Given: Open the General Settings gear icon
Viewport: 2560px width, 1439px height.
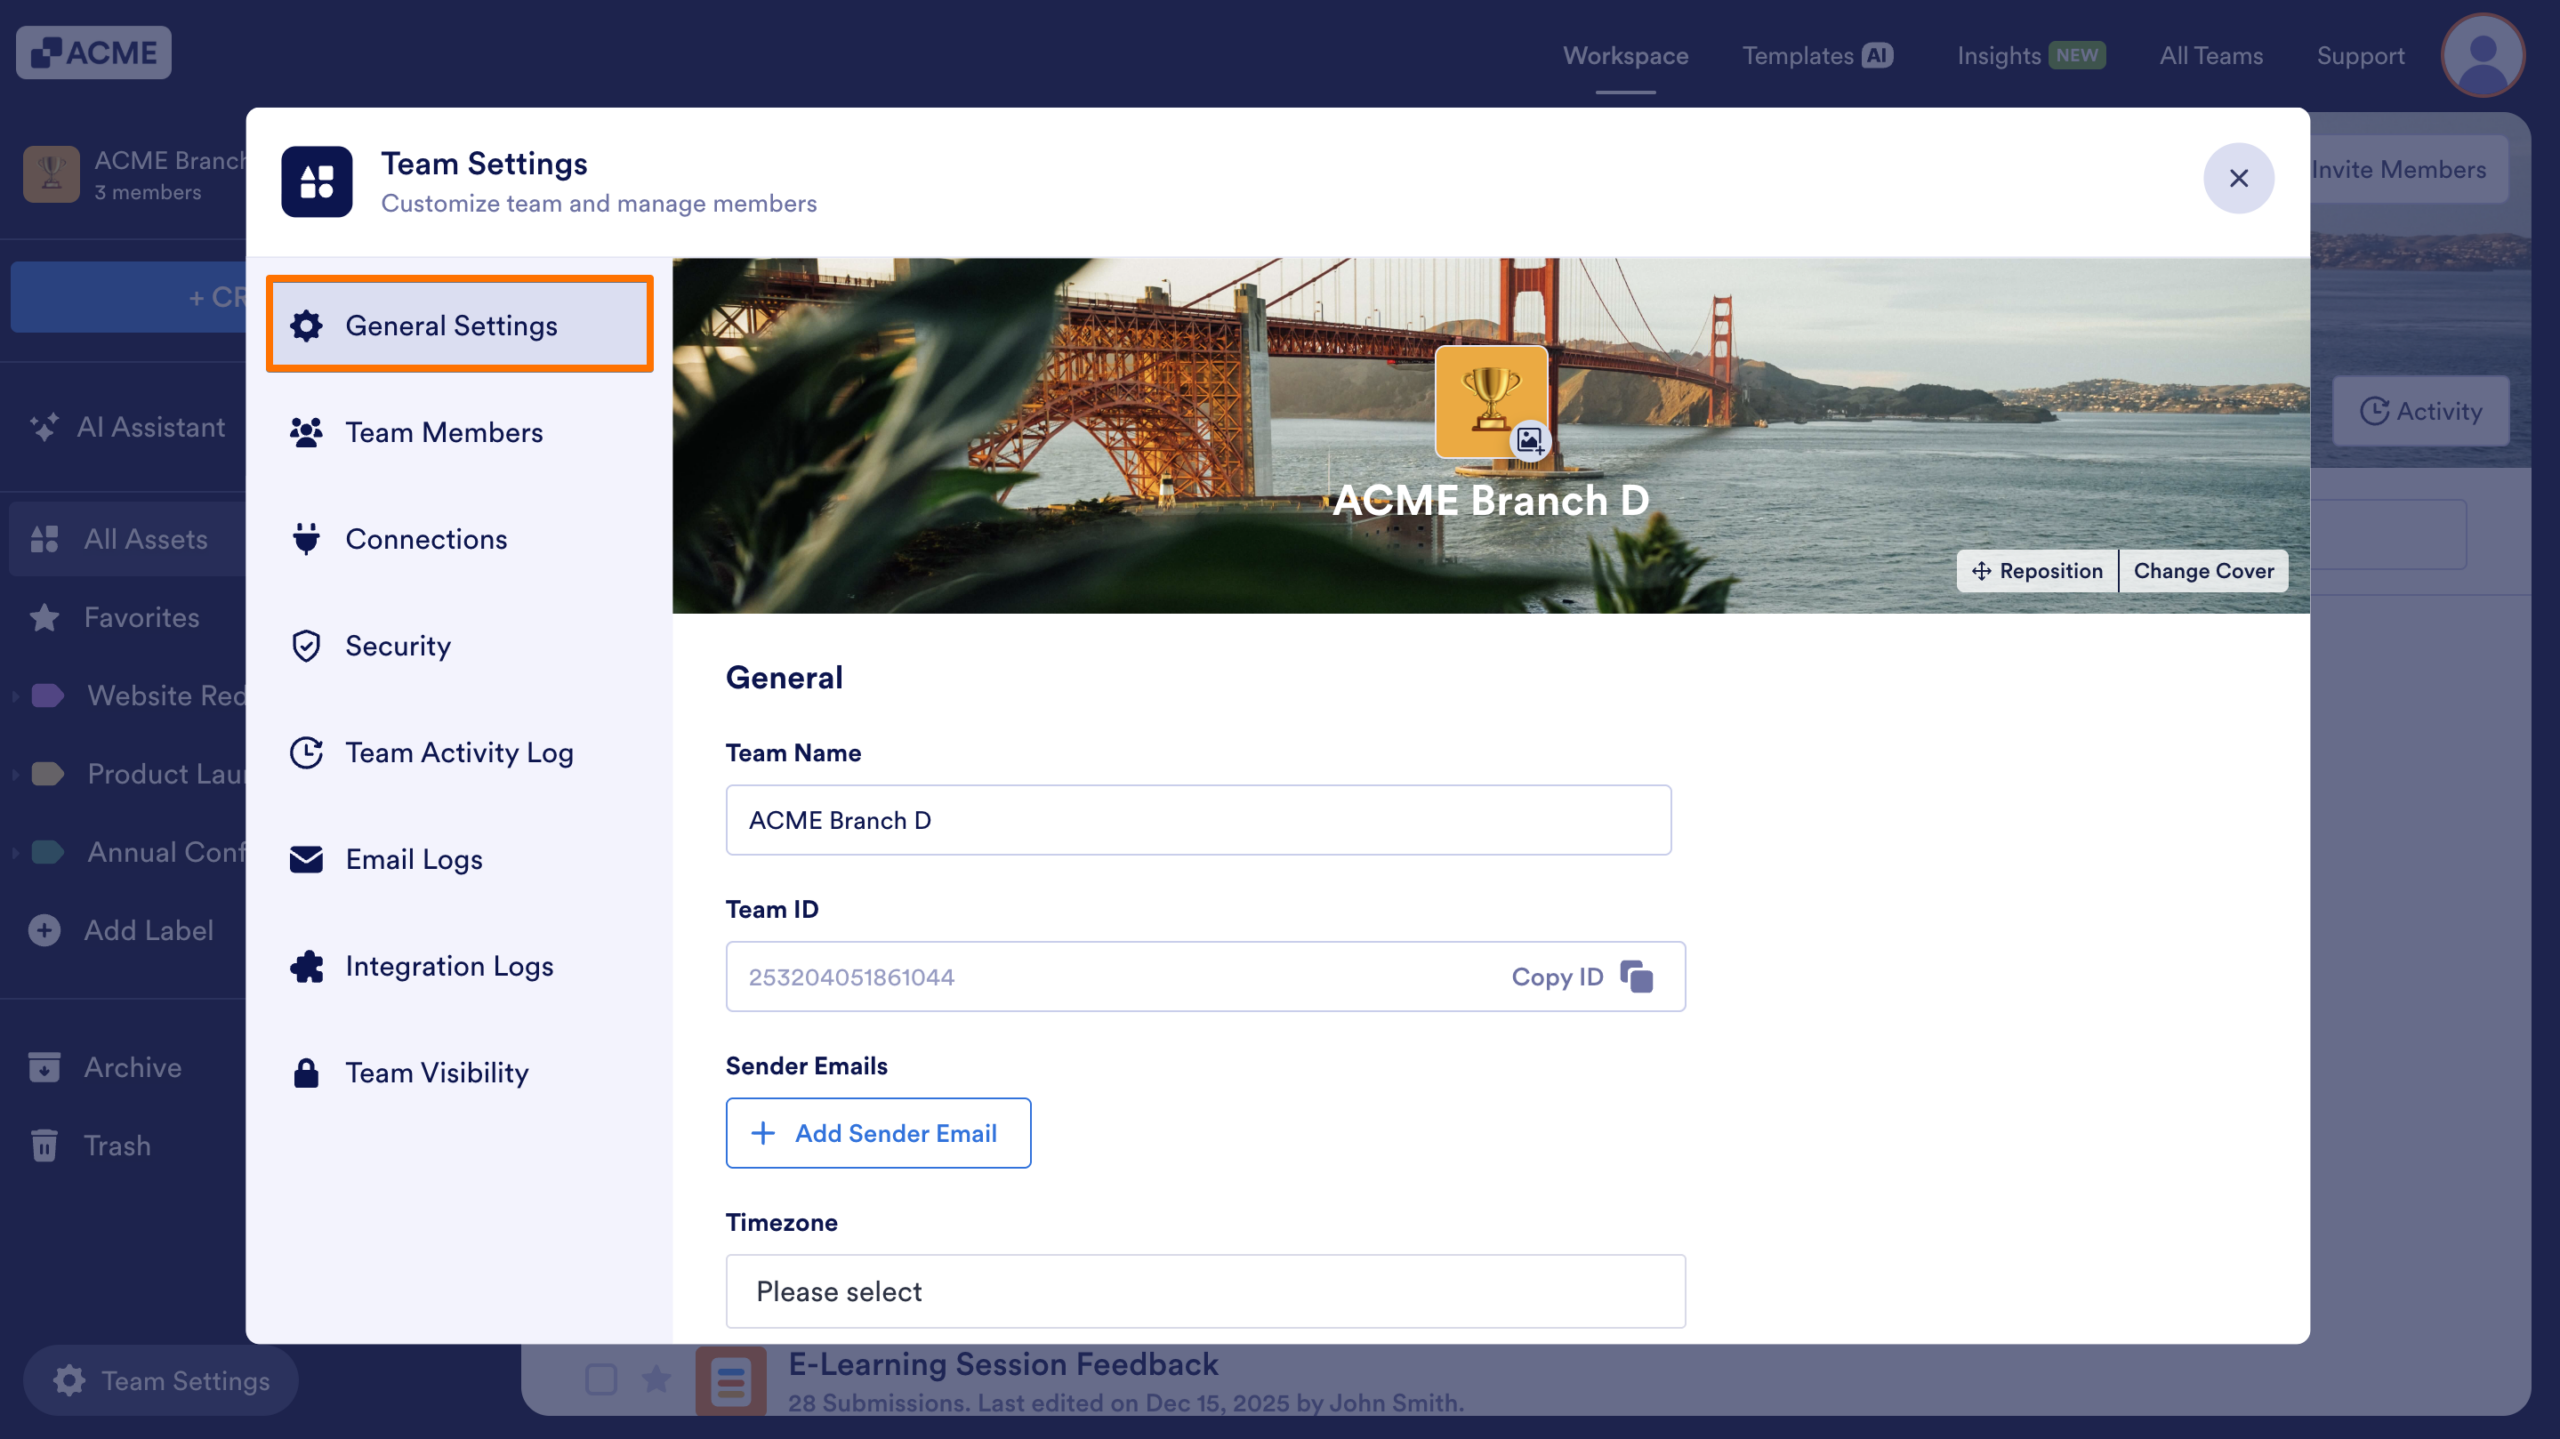Looking at the screenshot, I should pos(306,326).
